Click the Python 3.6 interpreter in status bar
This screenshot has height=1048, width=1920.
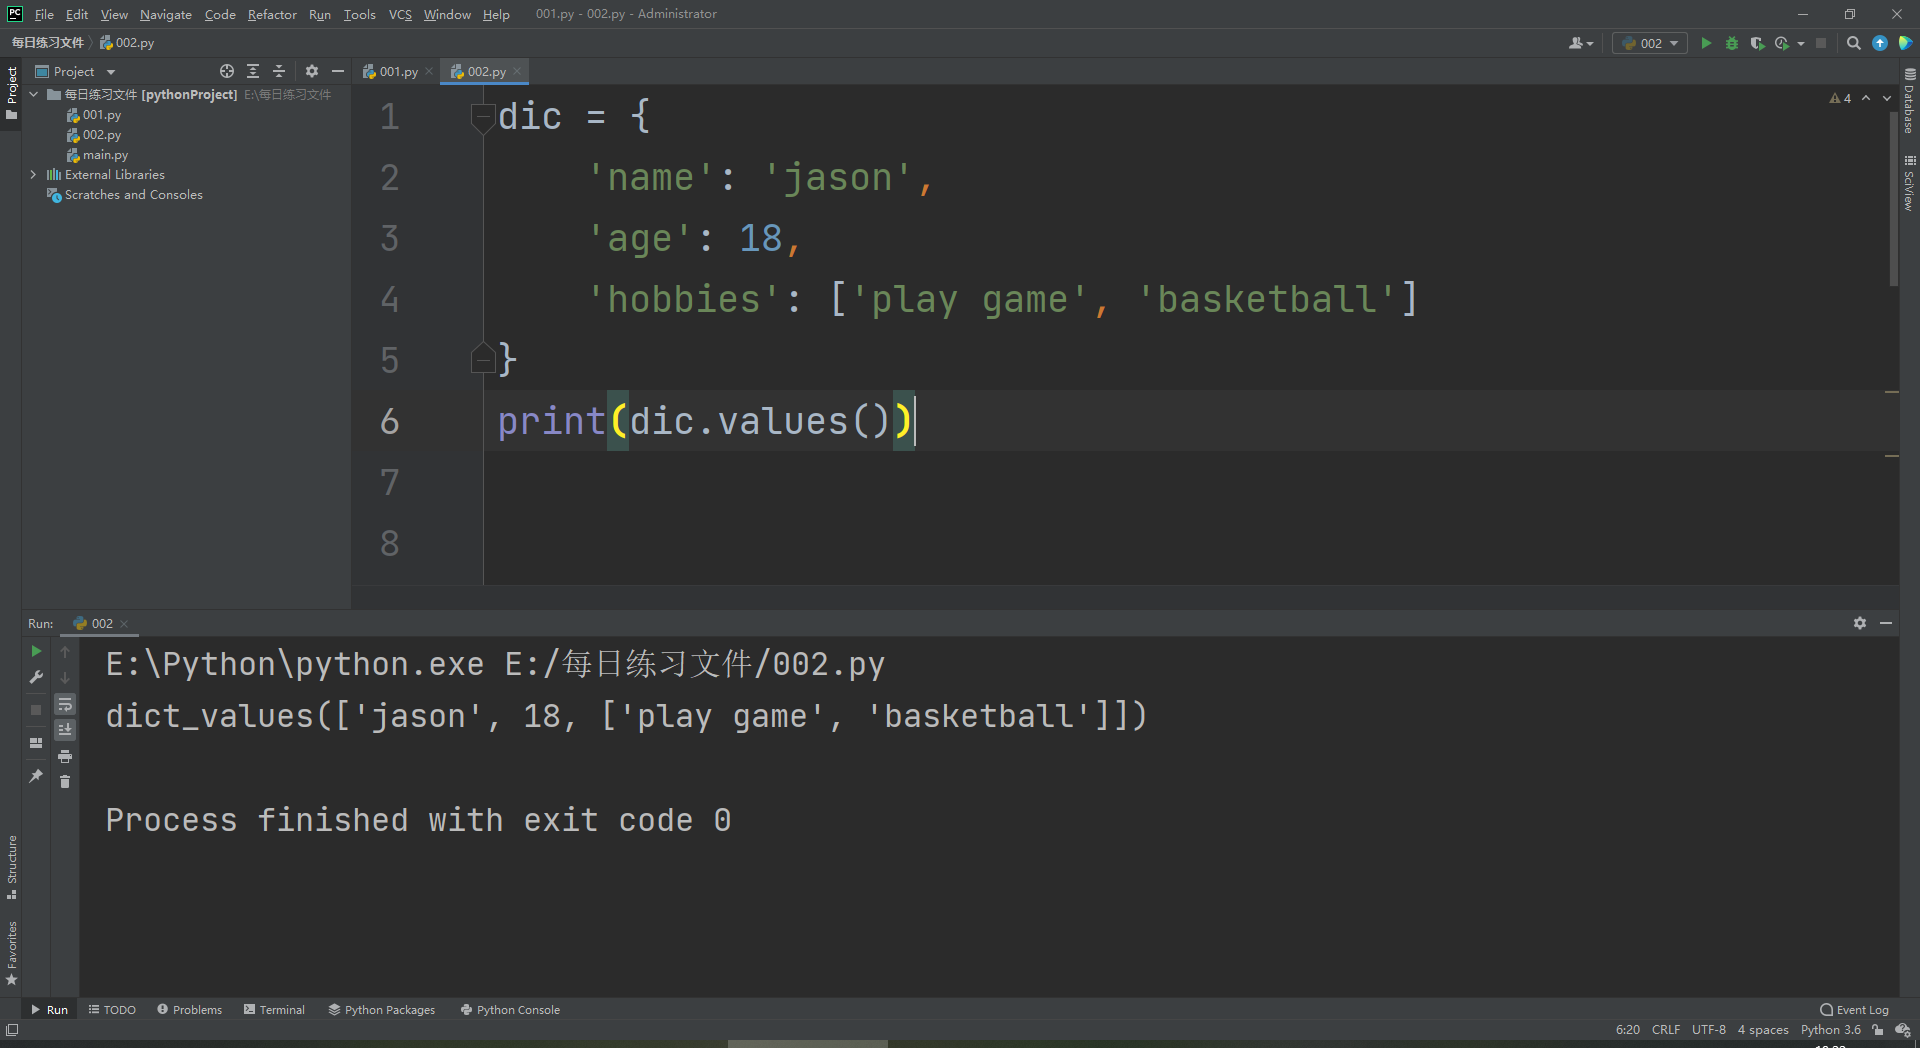[1831, 1030]
